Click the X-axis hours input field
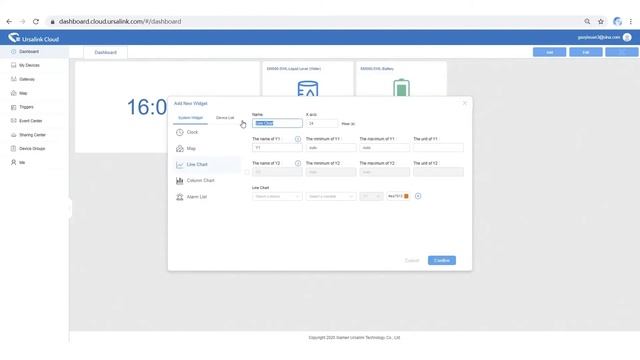 click(x=322, y=123)
